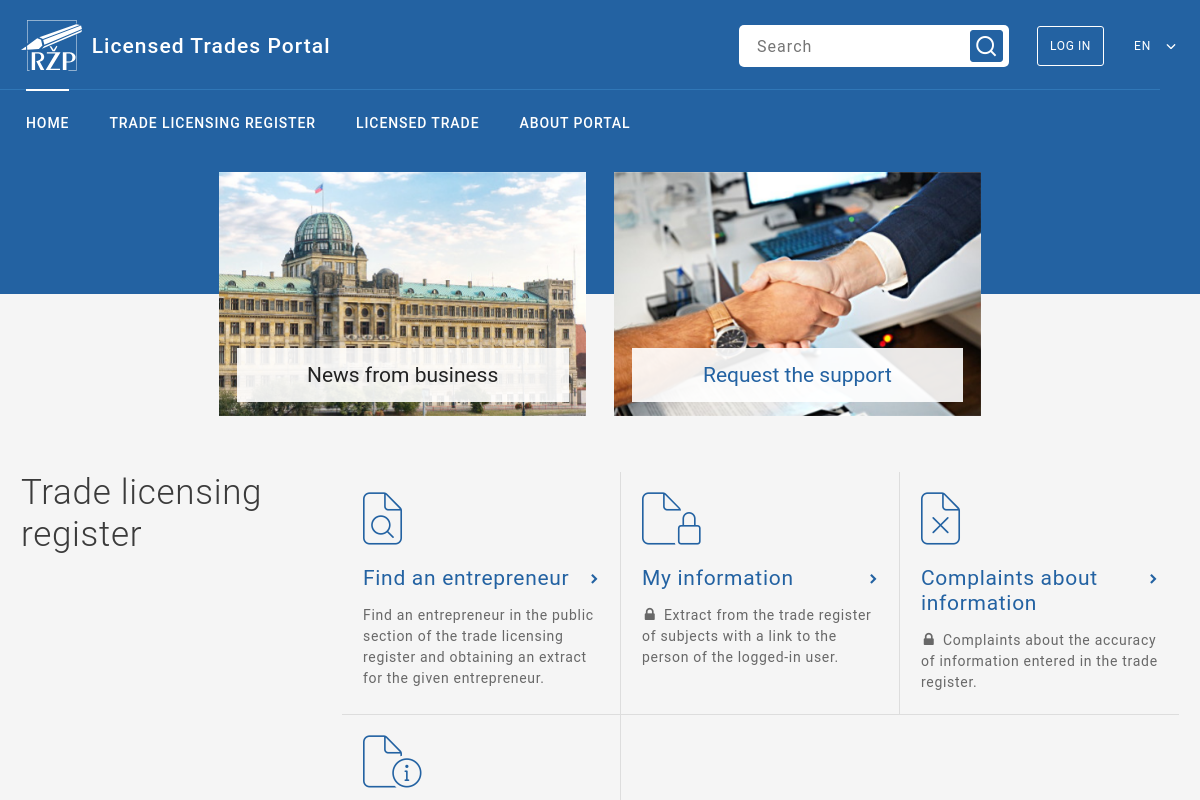Open the Trade Licensing Register menu
This screenshot has width=1200, height=800.
212,123
